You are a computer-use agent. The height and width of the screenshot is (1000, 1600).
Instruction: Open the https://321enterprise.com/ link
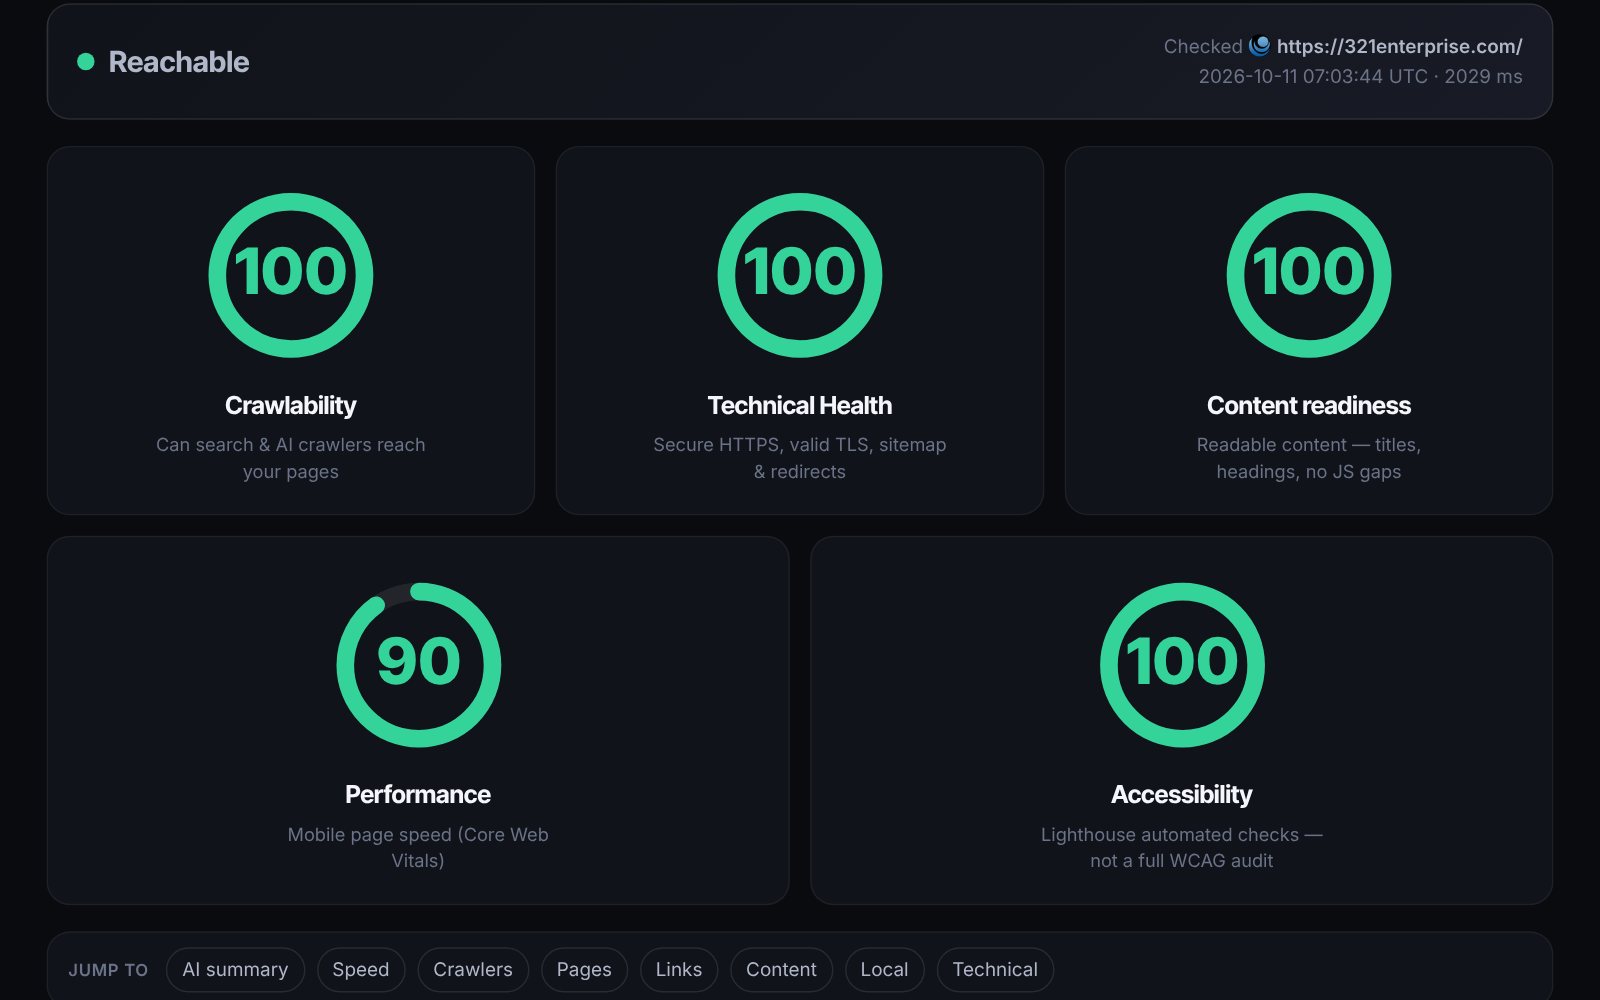click(1399, 46)
